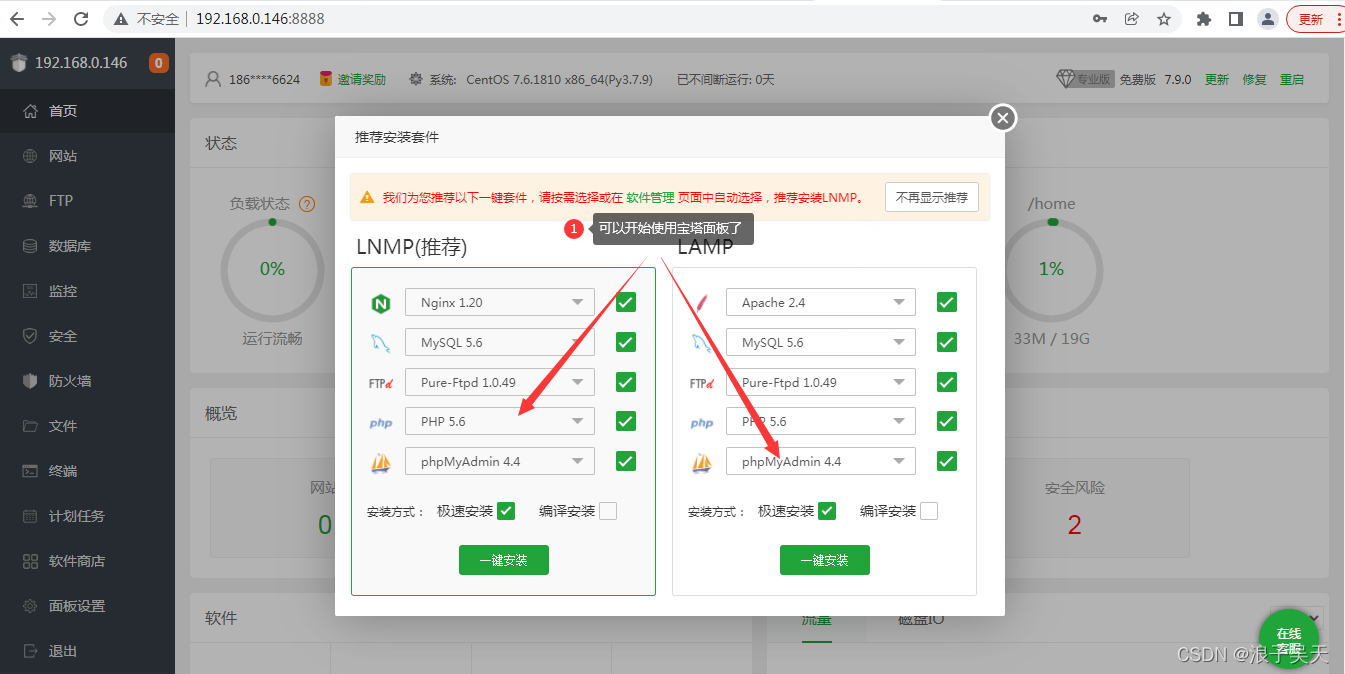Click the LAMP 一键安装 button
The image size is (1345, 674).
[825, 560]
